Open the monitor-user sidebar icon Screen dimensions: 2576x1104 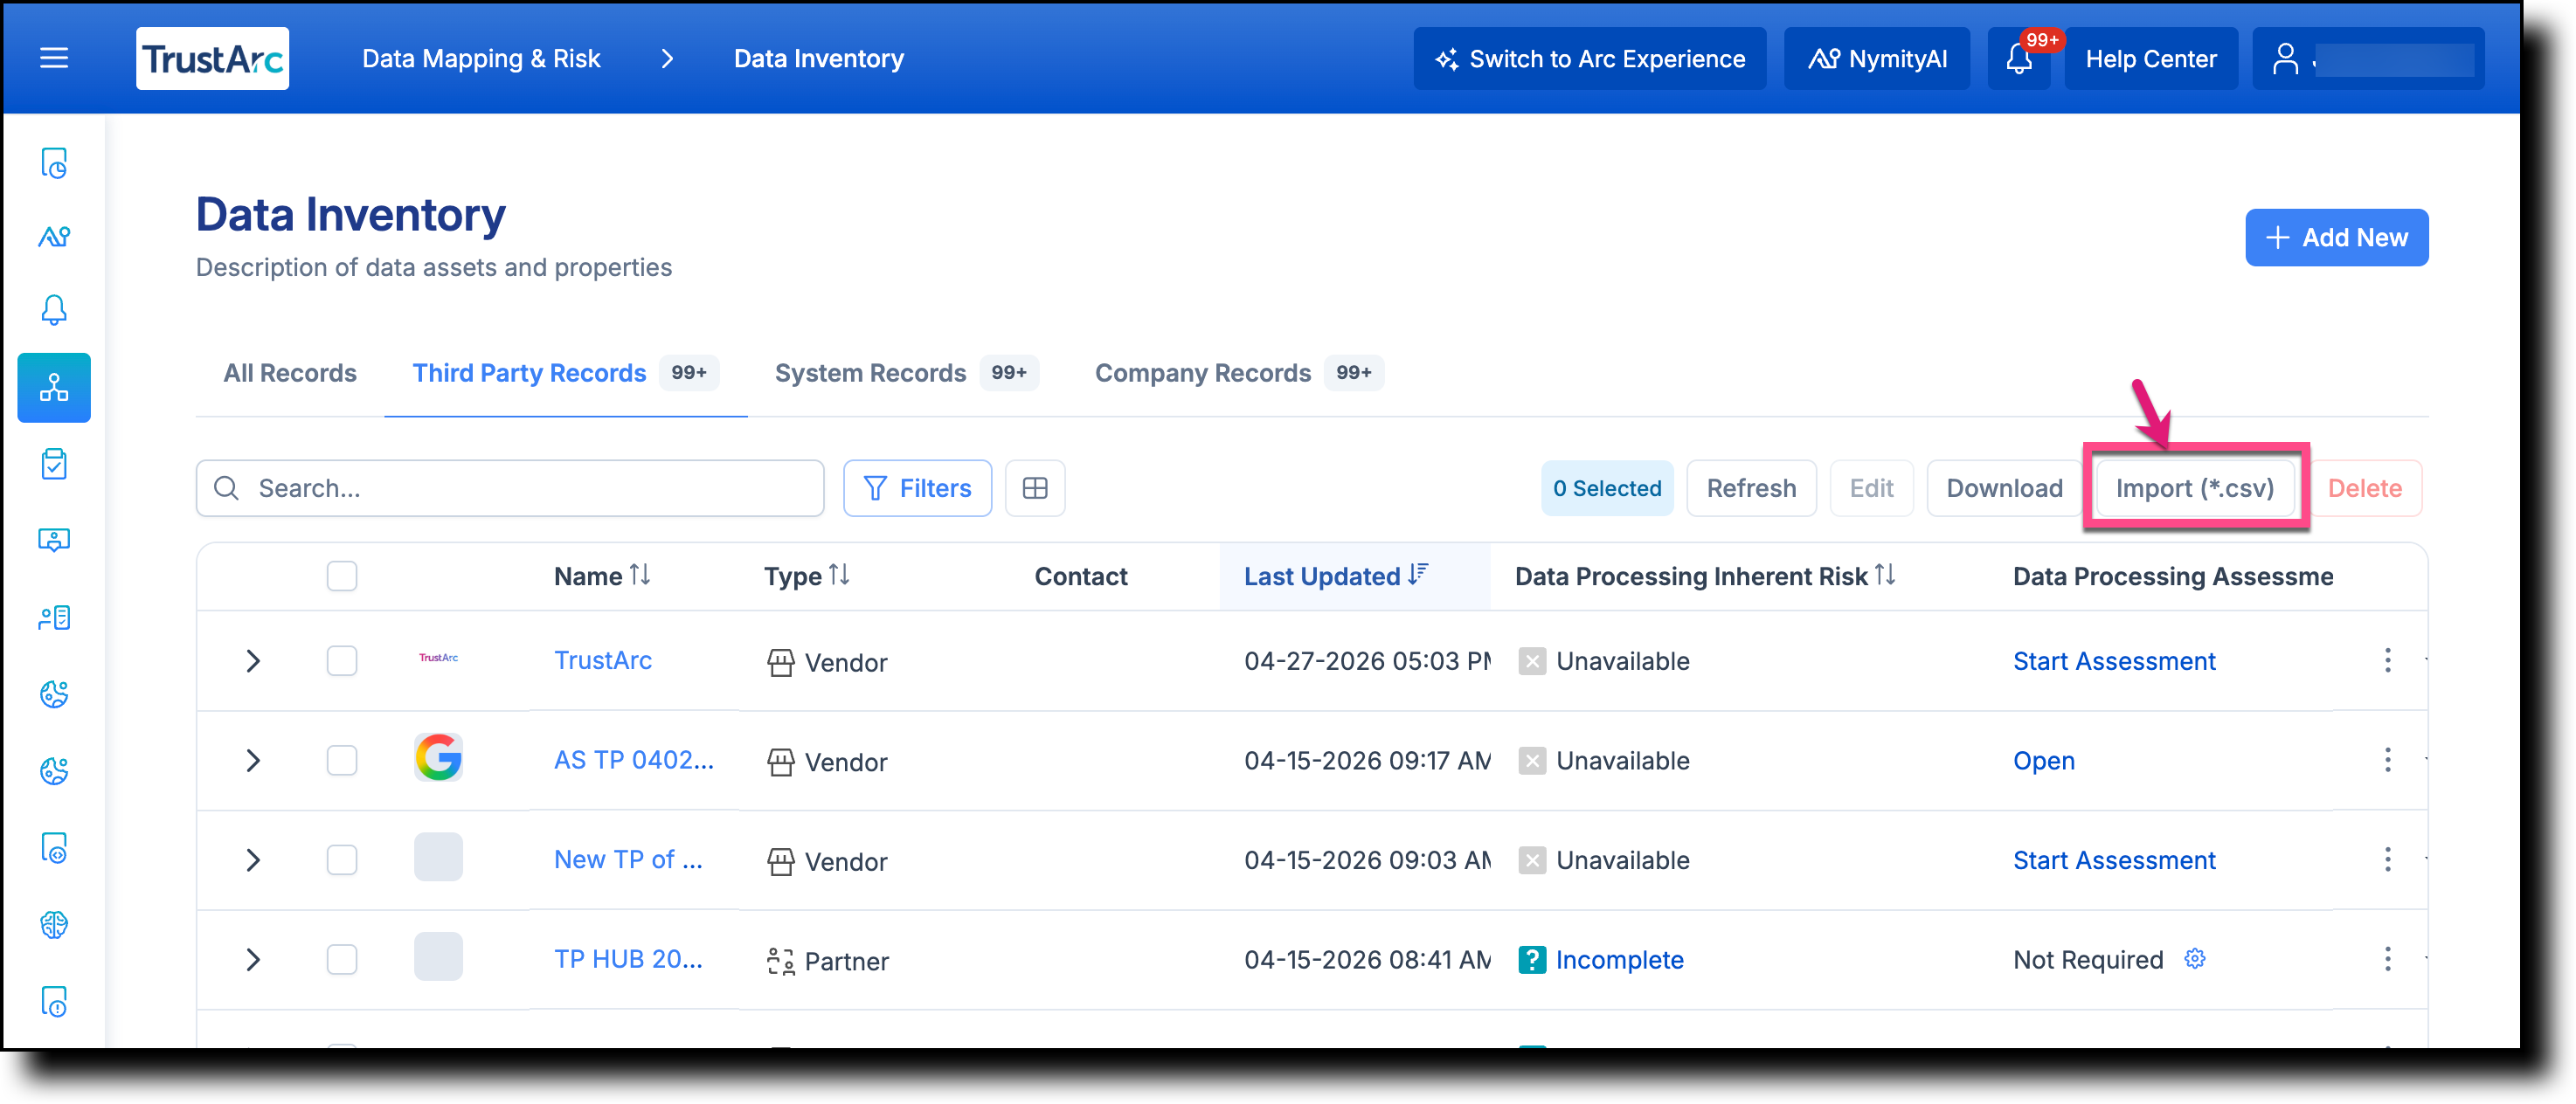[x=54, y=540]
